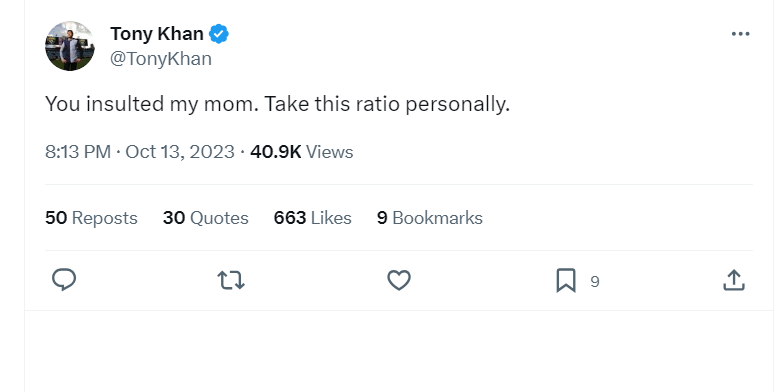Image resolution: width=777 pixels, height=392 pixels.
Task: Click the share upload arrow icon
Action: (x=734, y=280)
